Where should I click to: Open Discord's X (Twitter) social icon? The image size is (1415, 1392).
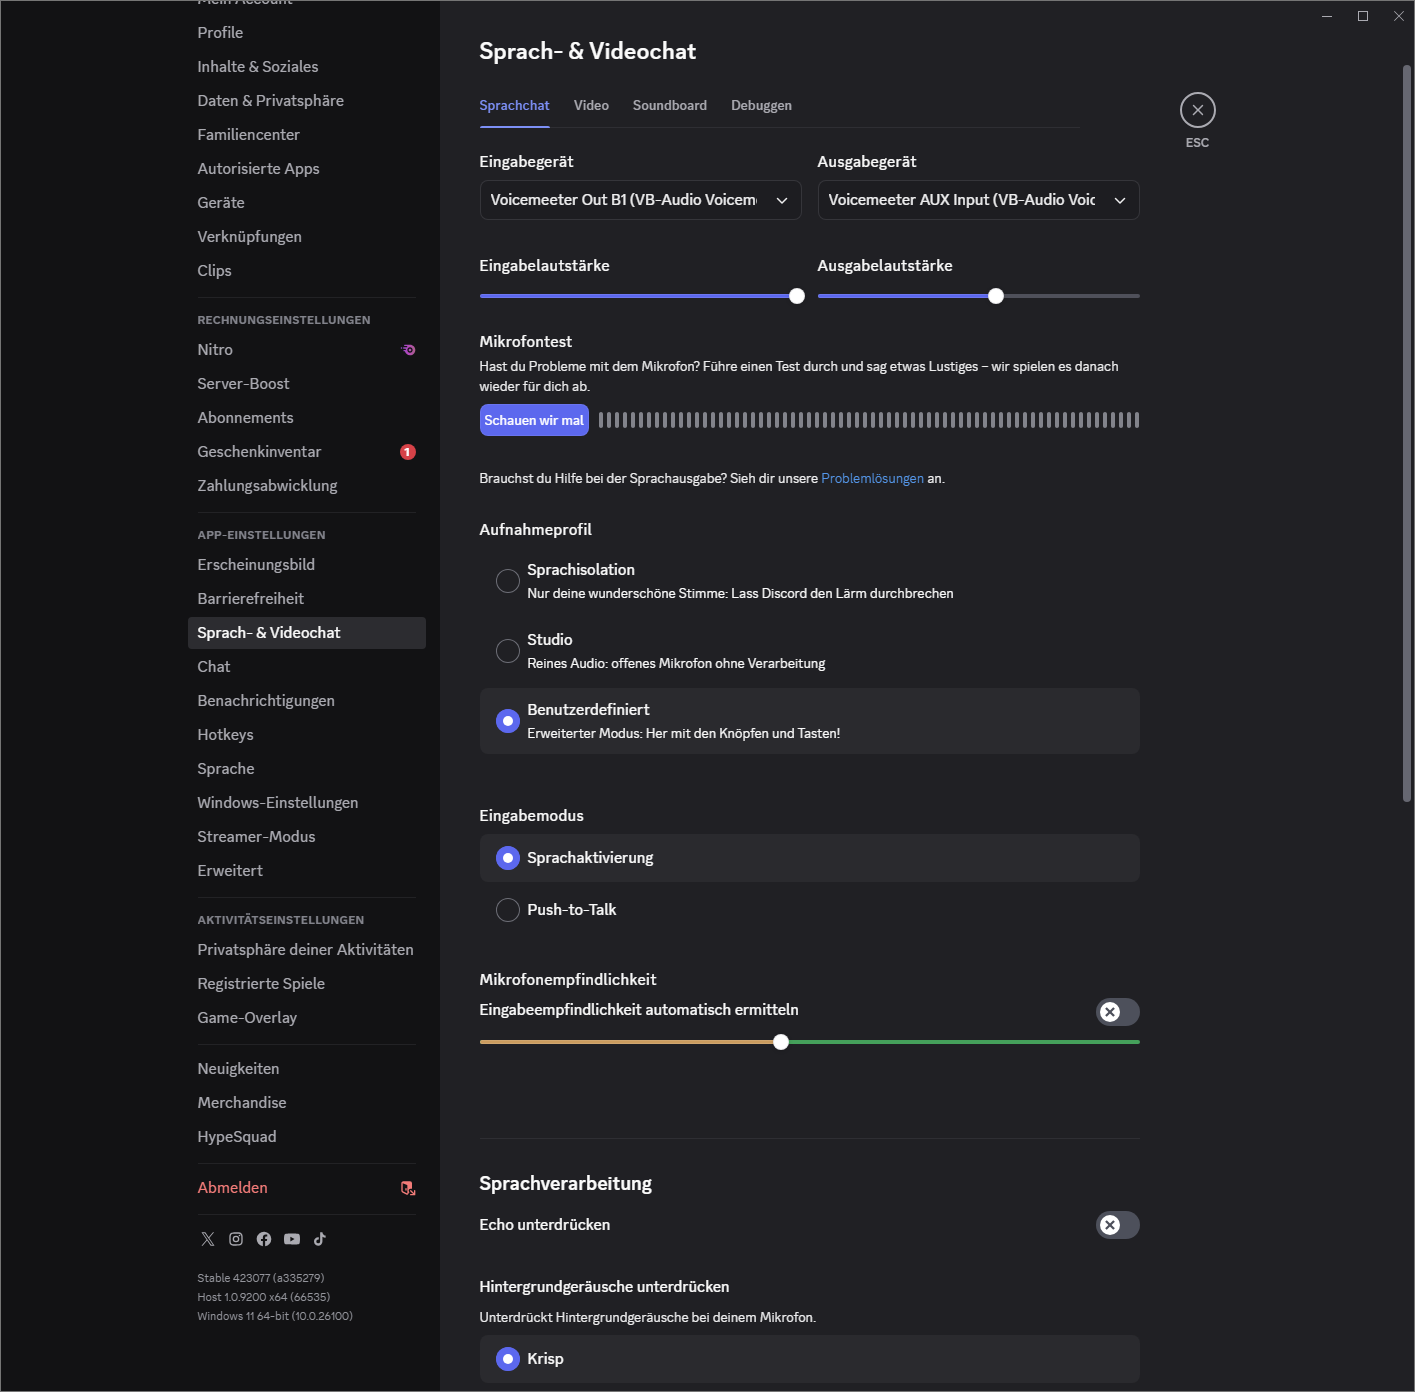[x=208, y=1239]
